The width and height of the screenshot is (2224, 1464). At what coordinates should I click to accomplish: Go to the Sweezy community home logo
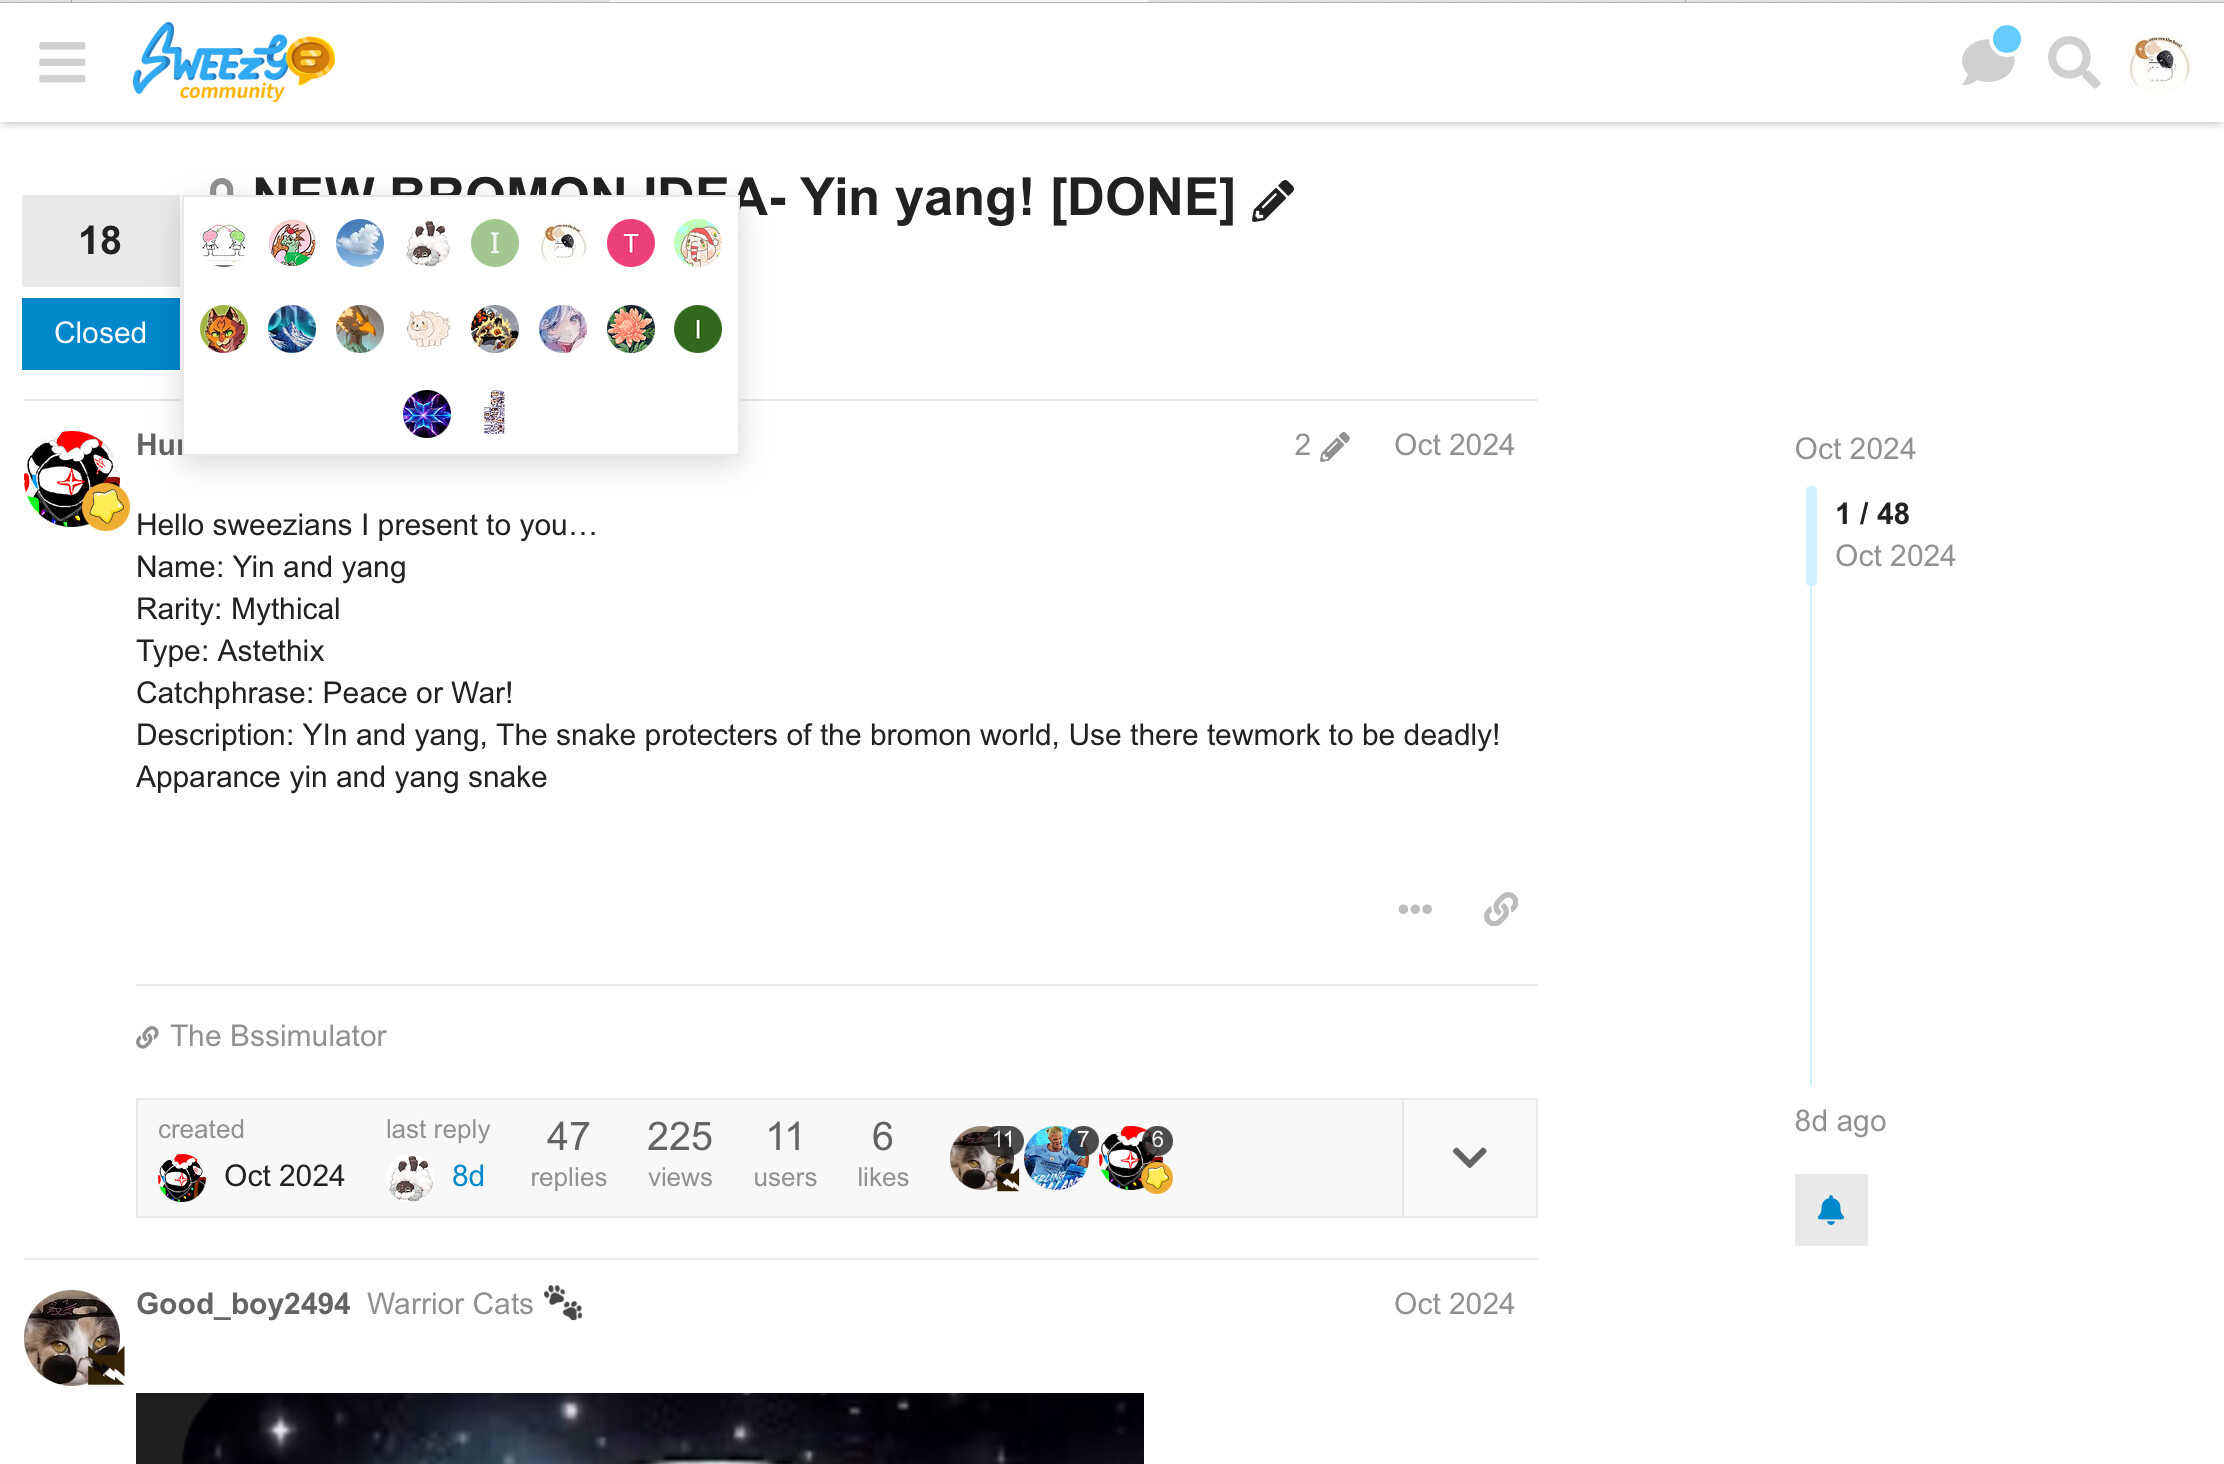coord(234,62)
